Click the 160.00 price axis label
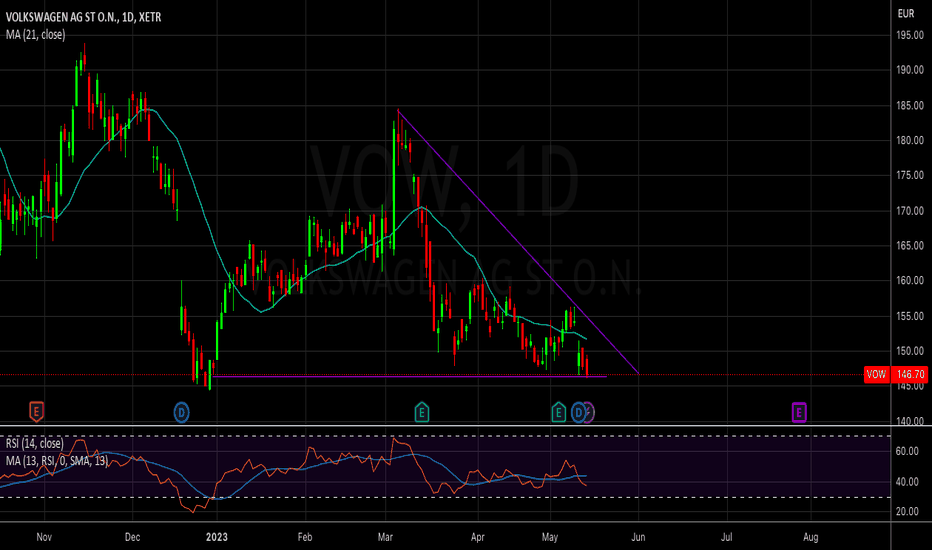Viewport: 932px width, 550px height. (910, 280)
